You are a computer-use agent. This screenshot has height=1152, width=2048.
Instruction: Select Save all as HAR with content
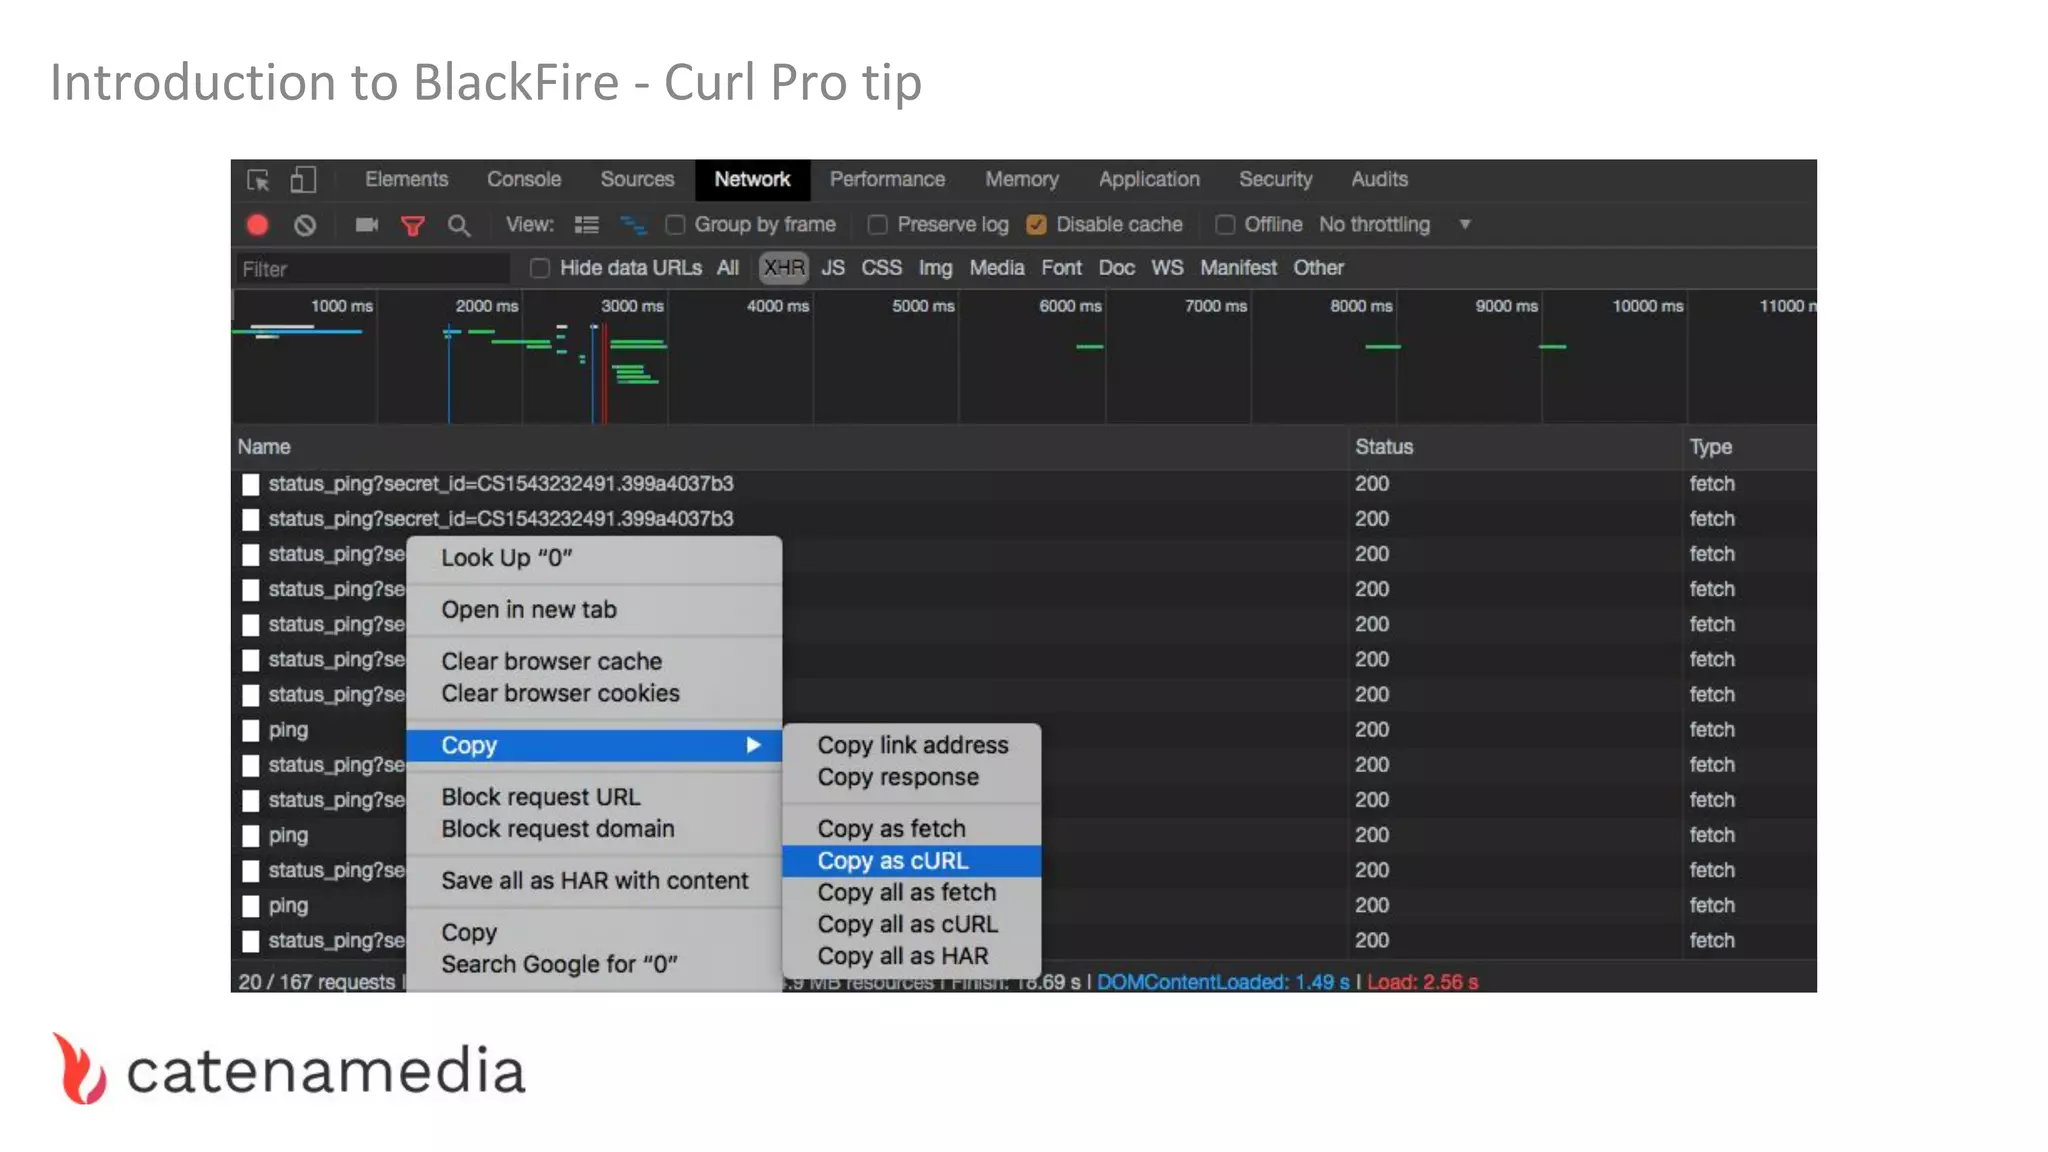pos(594,881)
